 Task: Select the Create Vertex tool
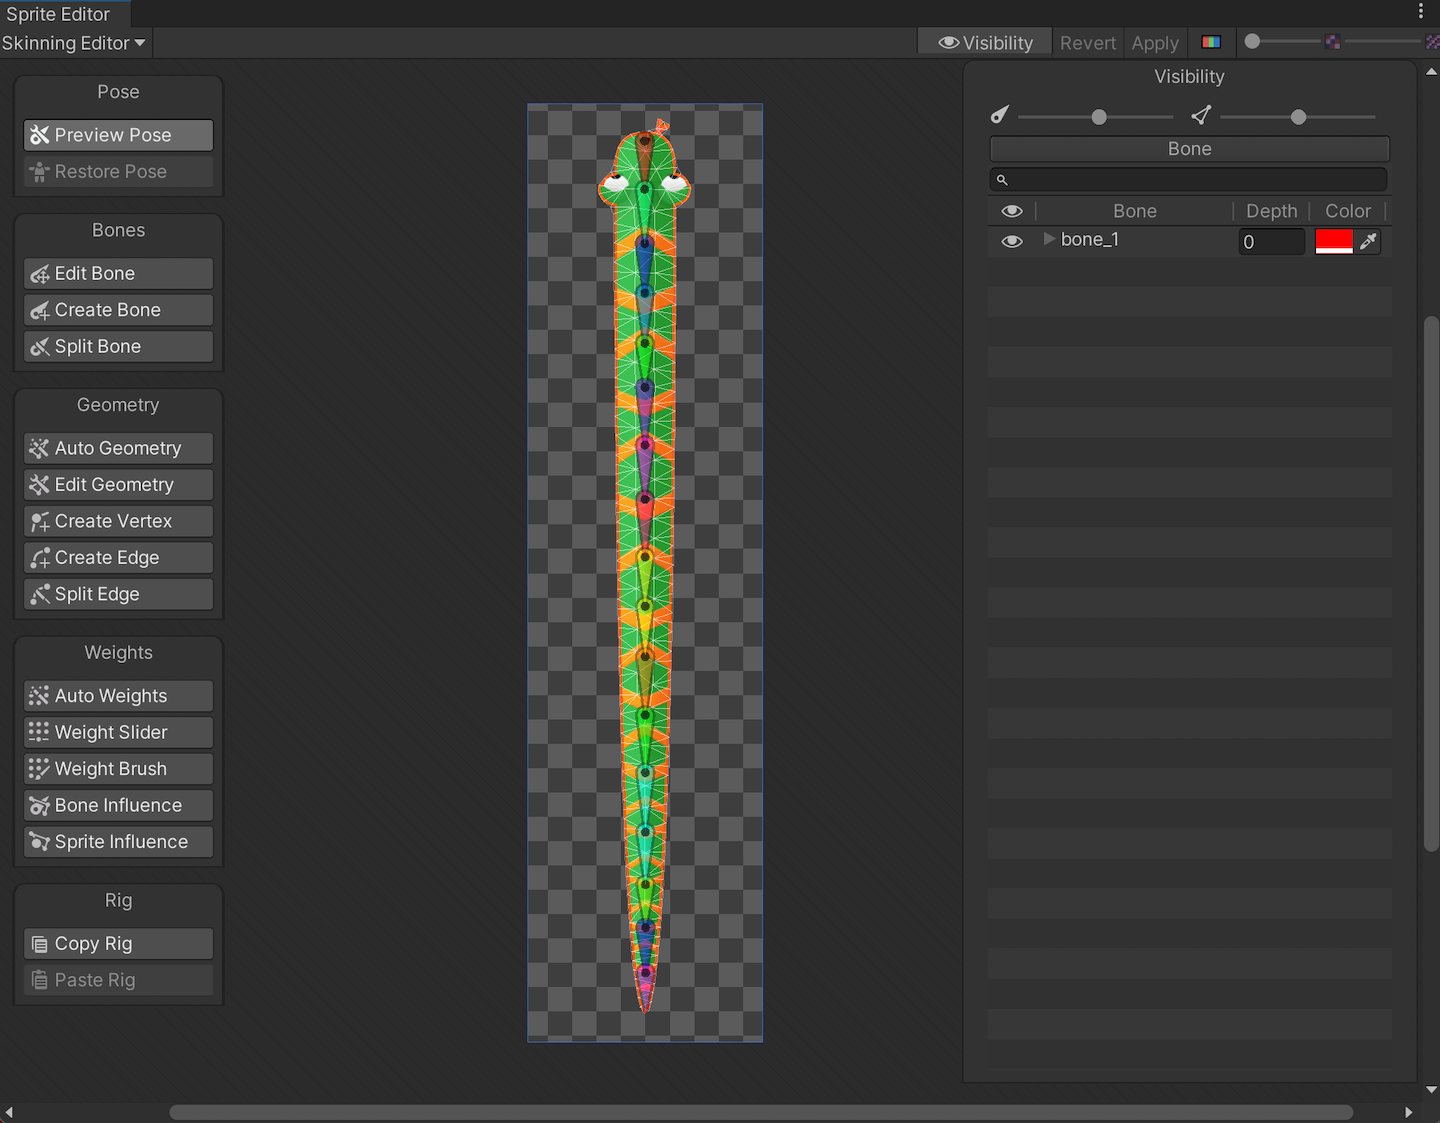point(118,521)
